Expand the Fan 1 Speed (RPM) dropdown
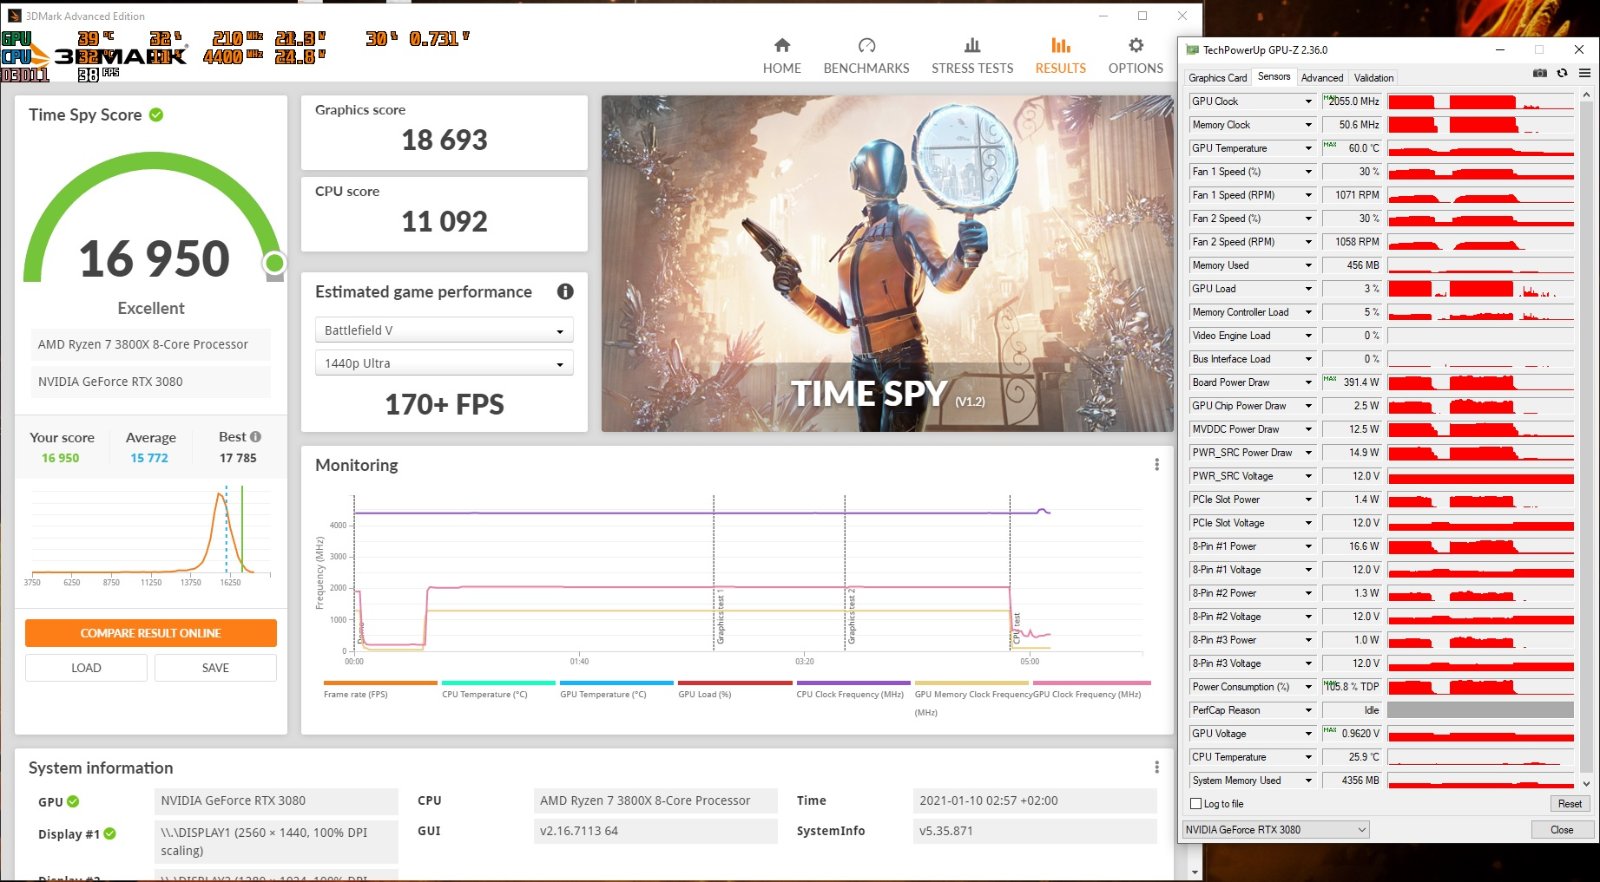The height and width of the screenshot is (882, 1600). tap(1308, 195)
